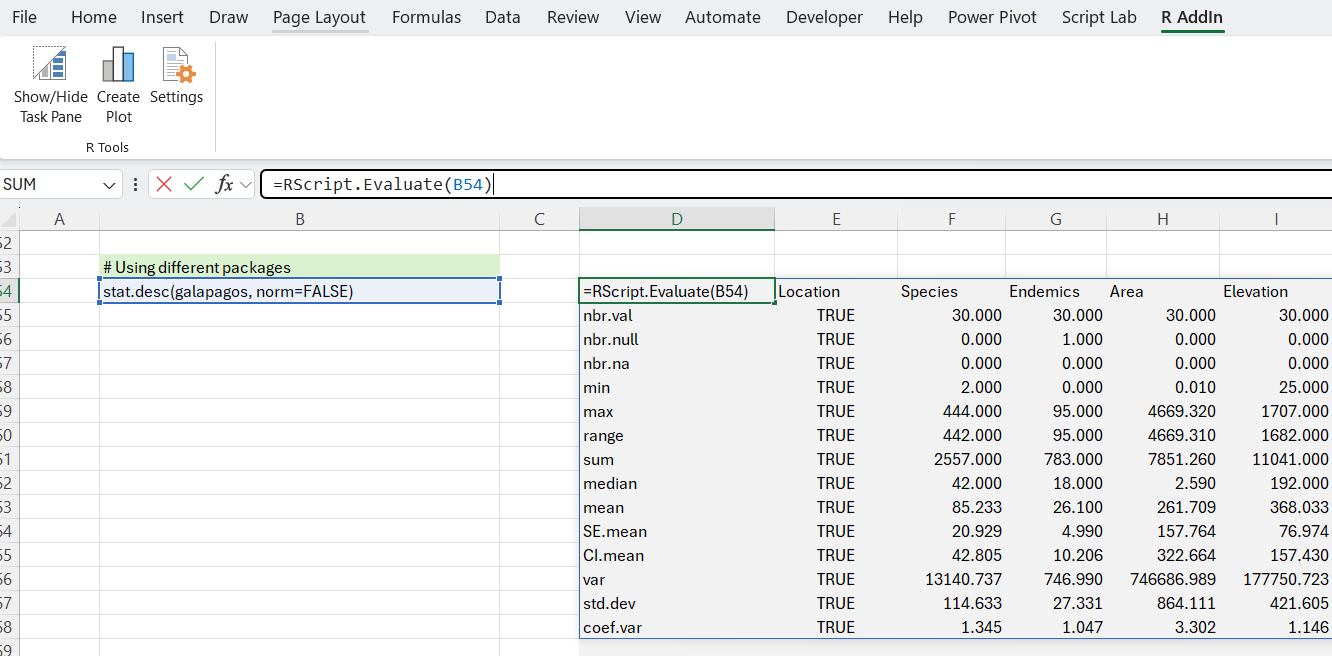Select column E header

(x=836, y=219)
